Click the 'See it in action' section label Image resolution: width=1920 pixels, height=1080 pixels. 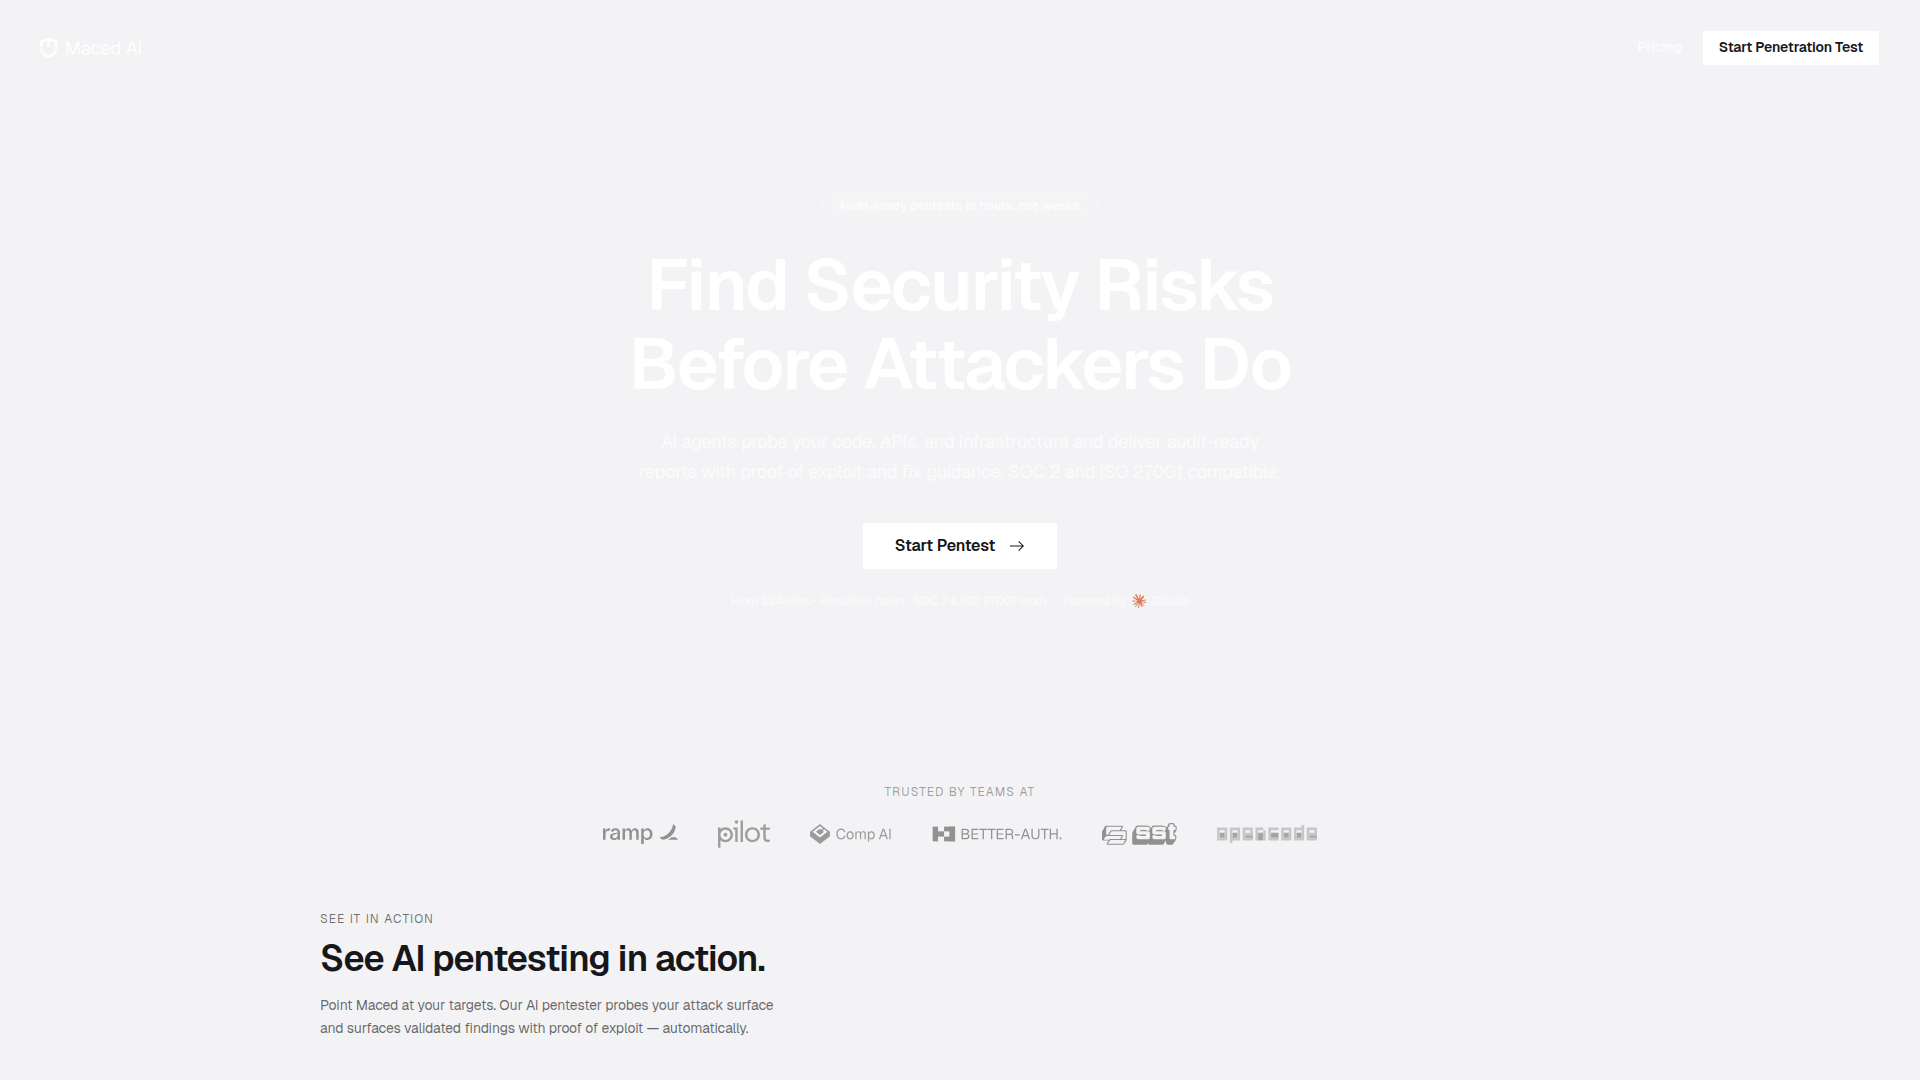pos(376,919)
